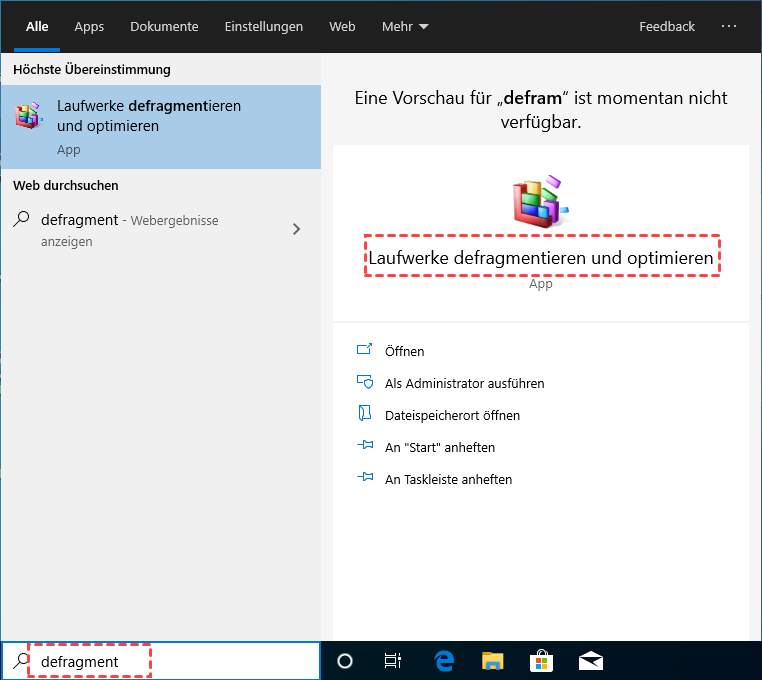Open the Mail app from the taskbar
This screenshot has width=762, height=680.
pos(591,661)
